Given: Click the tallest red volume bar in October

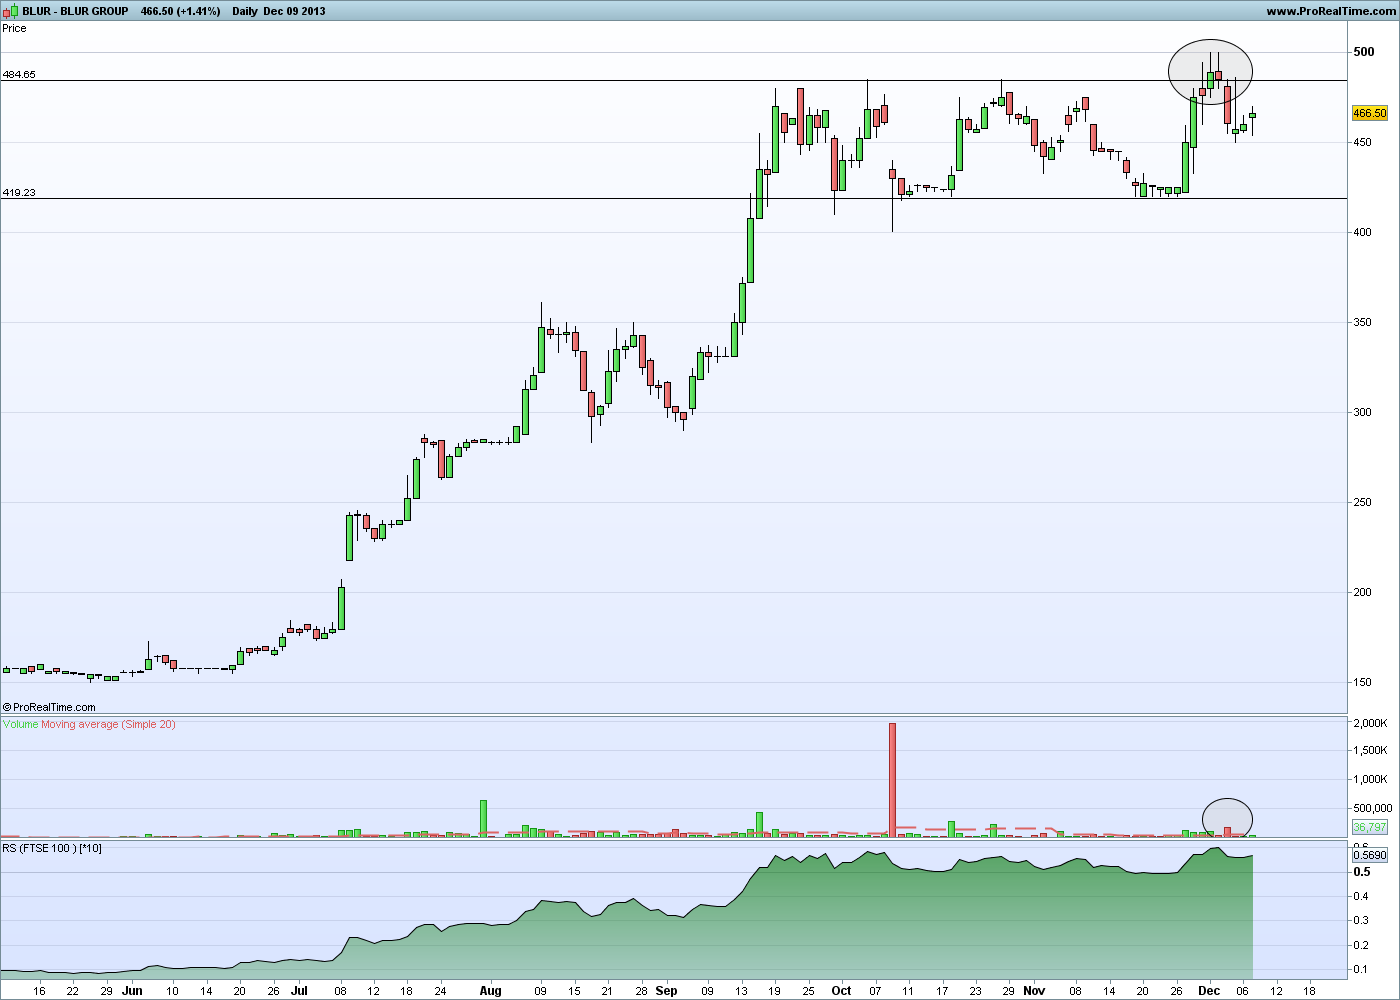Looking at the screenshot, I should [892, 779].
